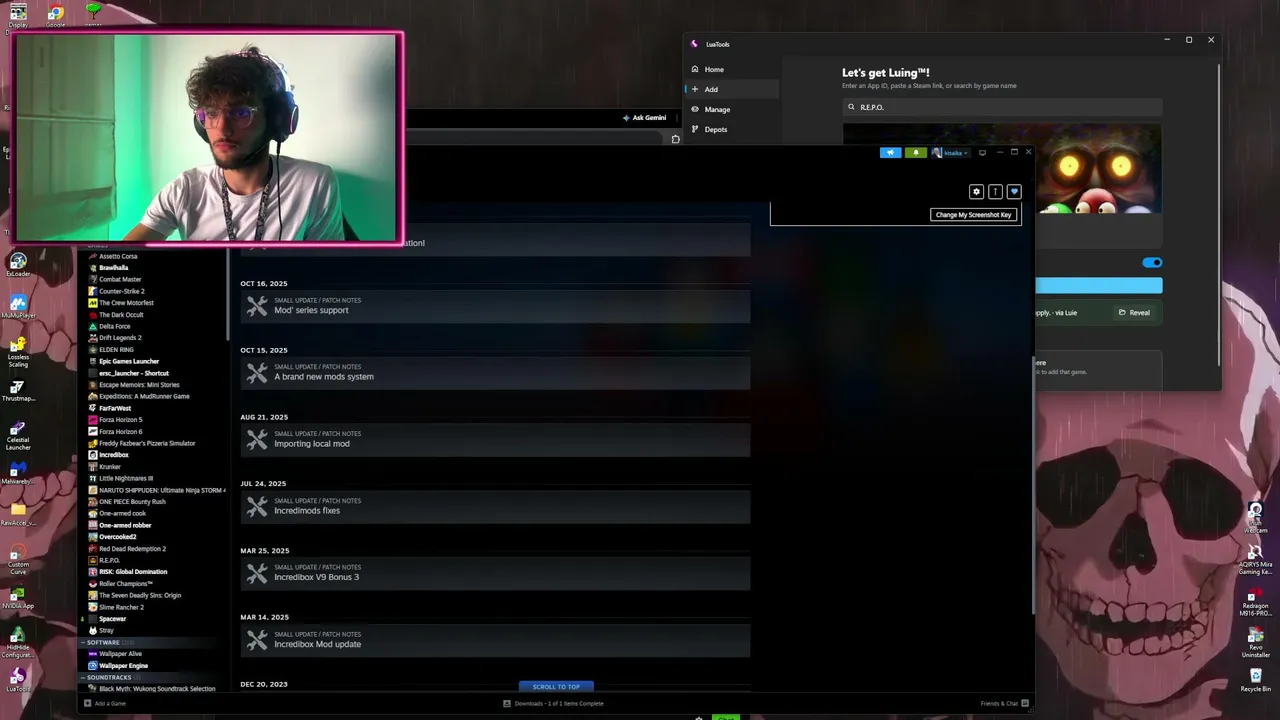
Task: Select Counter-Strike 2 in library list
Action: coord(121,291)
